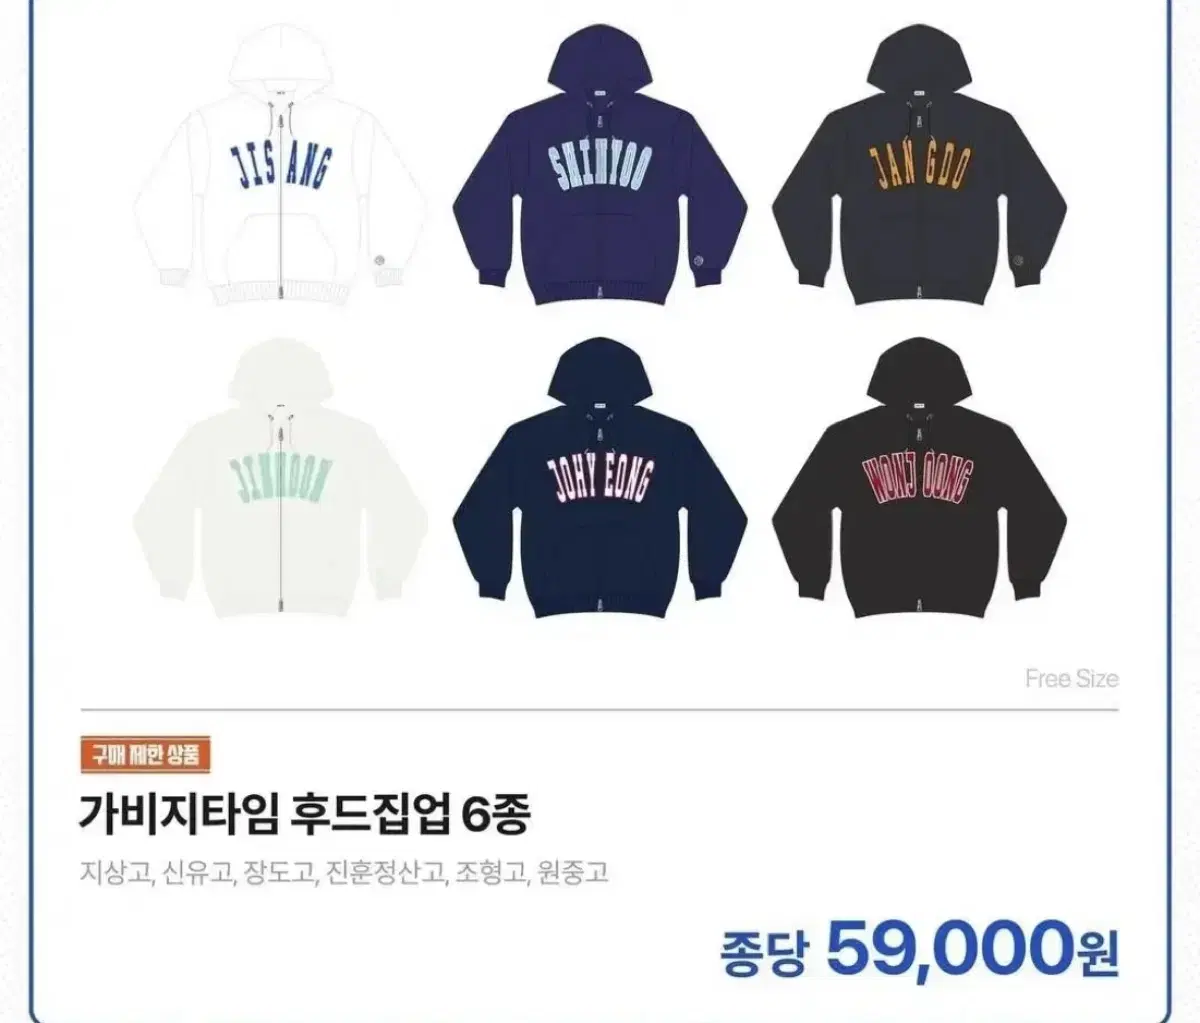Click the school list text starting 지상고
This screenshot has width=1200, height=1023.
[344, 874]
